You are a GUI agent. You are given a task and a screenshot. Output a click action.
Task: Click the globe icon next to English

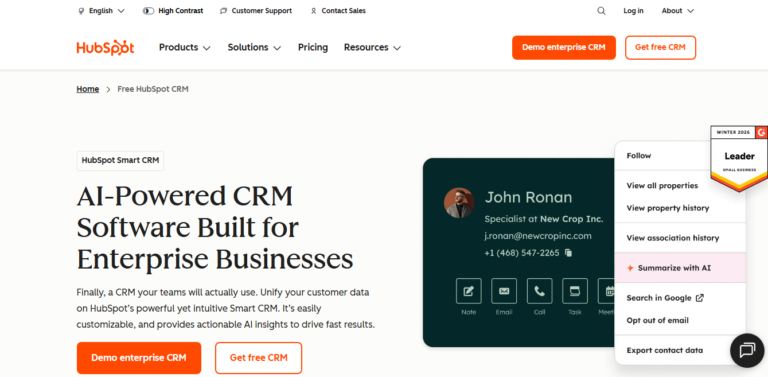[x=81, y=11]
